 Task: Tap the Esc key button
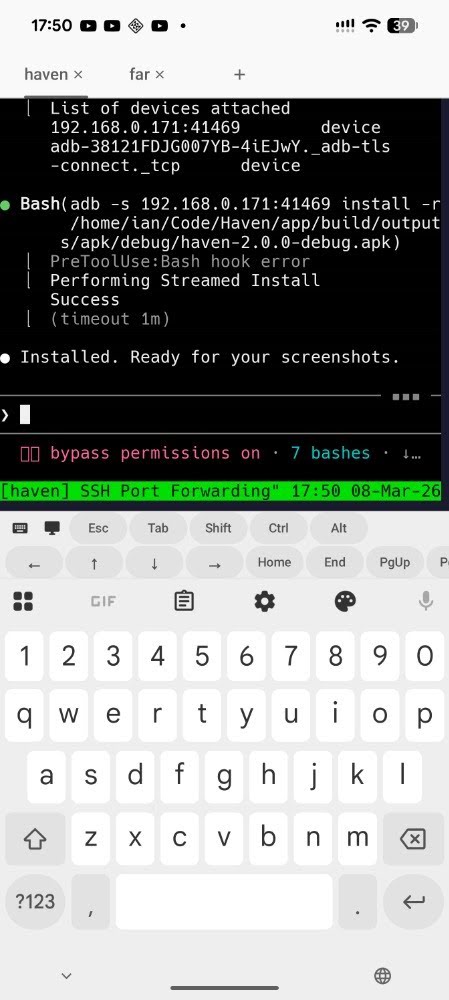tap(98, 528)
